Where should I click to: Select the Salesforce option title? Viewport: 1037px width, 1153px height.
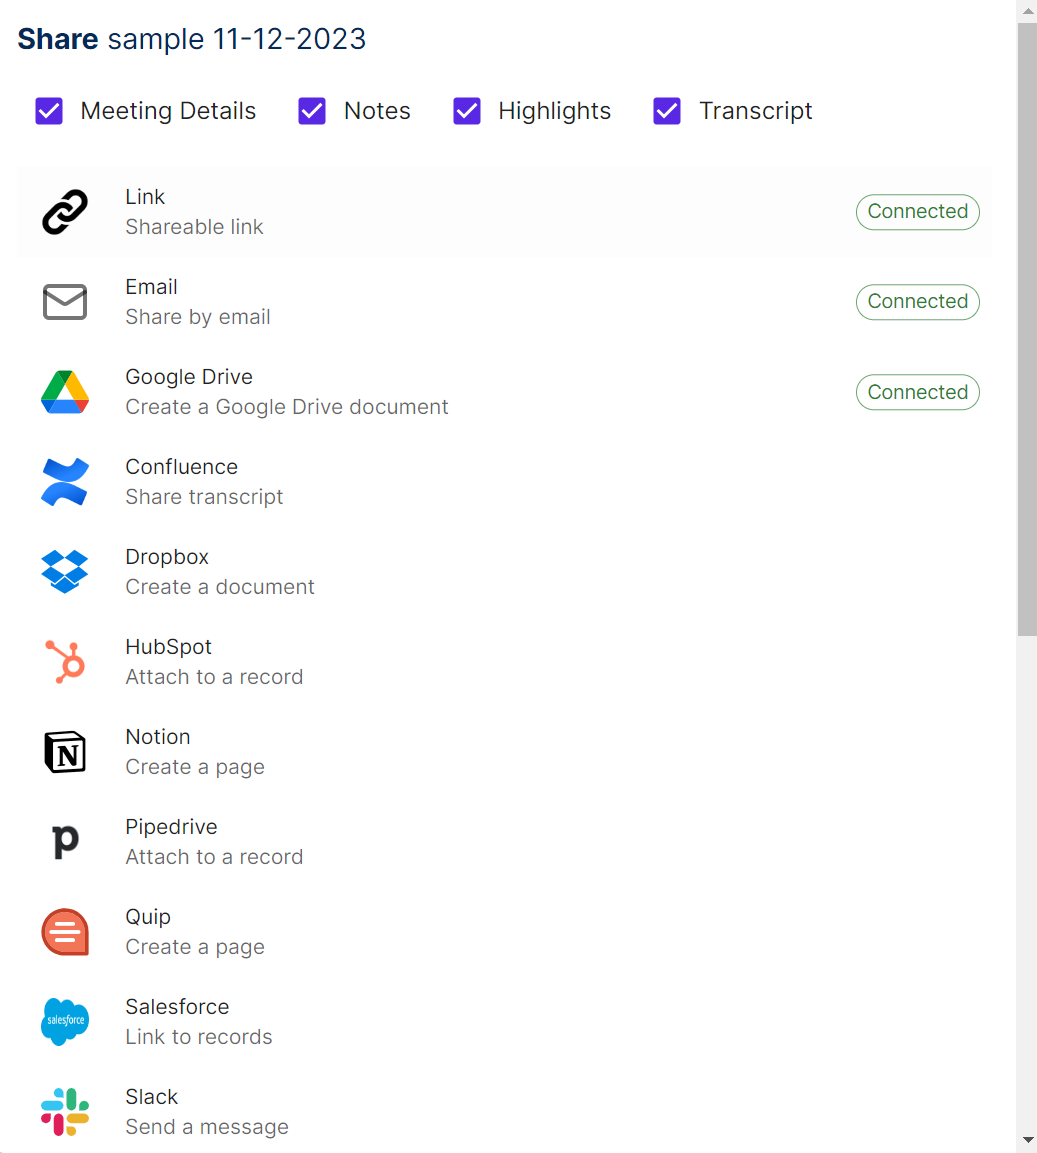tap(177, 1007)
